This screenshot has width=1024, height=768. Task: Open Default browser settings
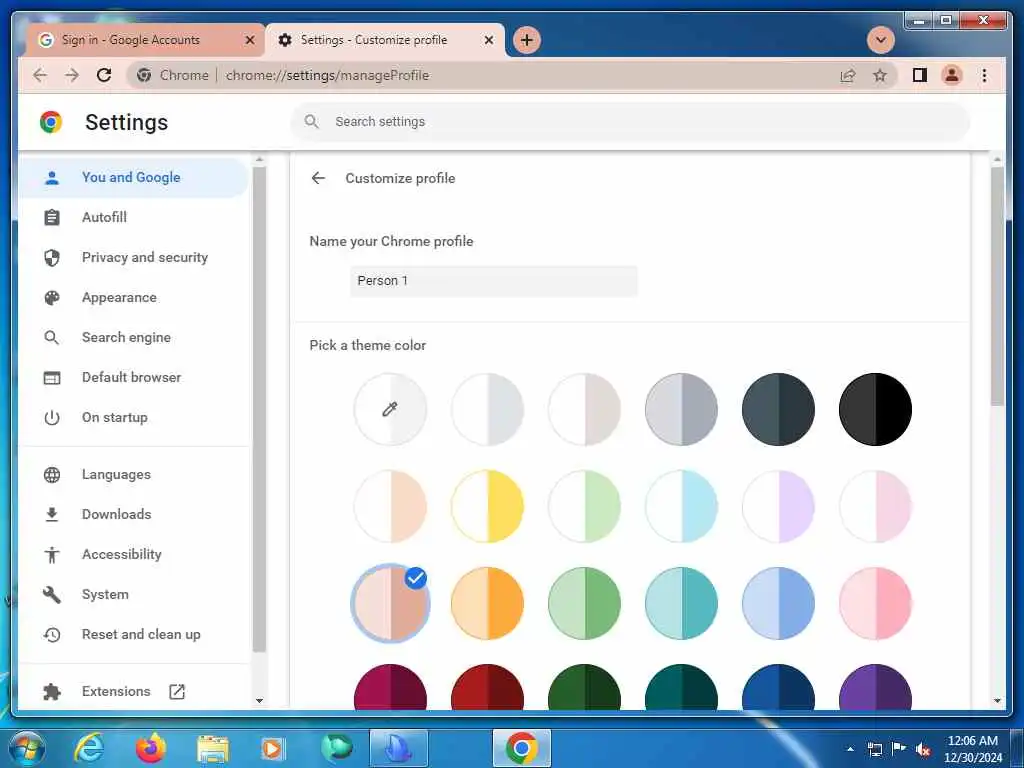pos(133,377)
